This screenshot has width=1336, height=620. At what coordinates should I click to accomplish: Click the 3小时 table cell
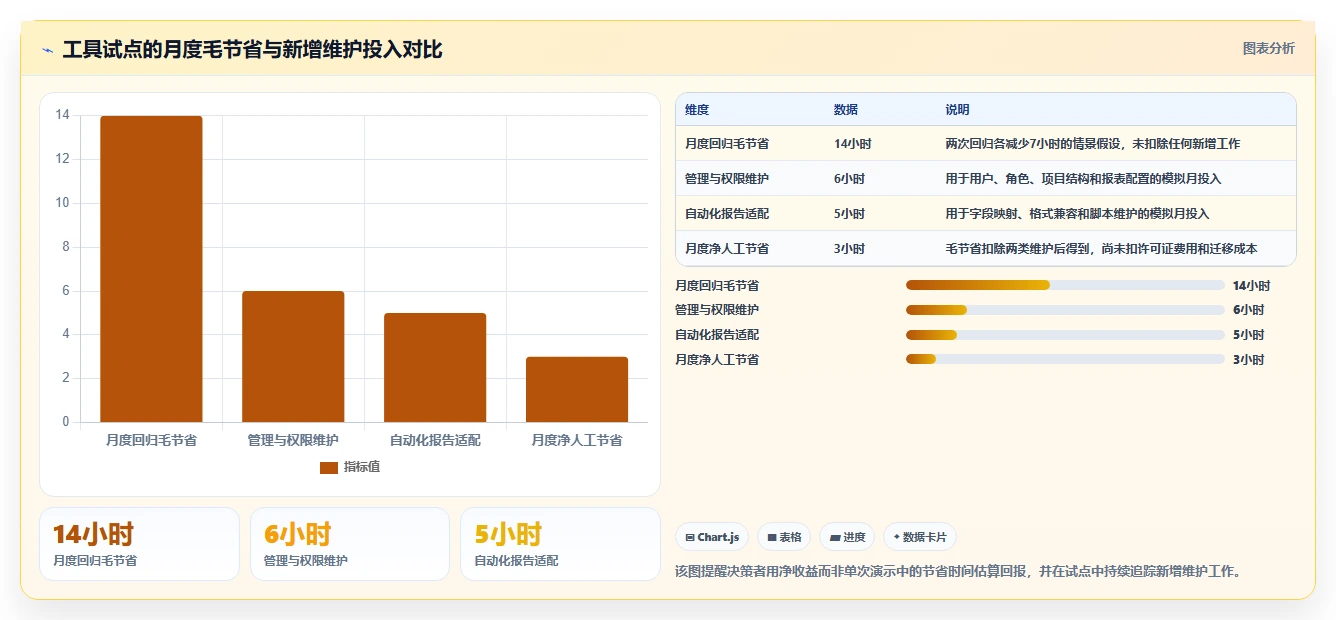(x=849, y=249)
